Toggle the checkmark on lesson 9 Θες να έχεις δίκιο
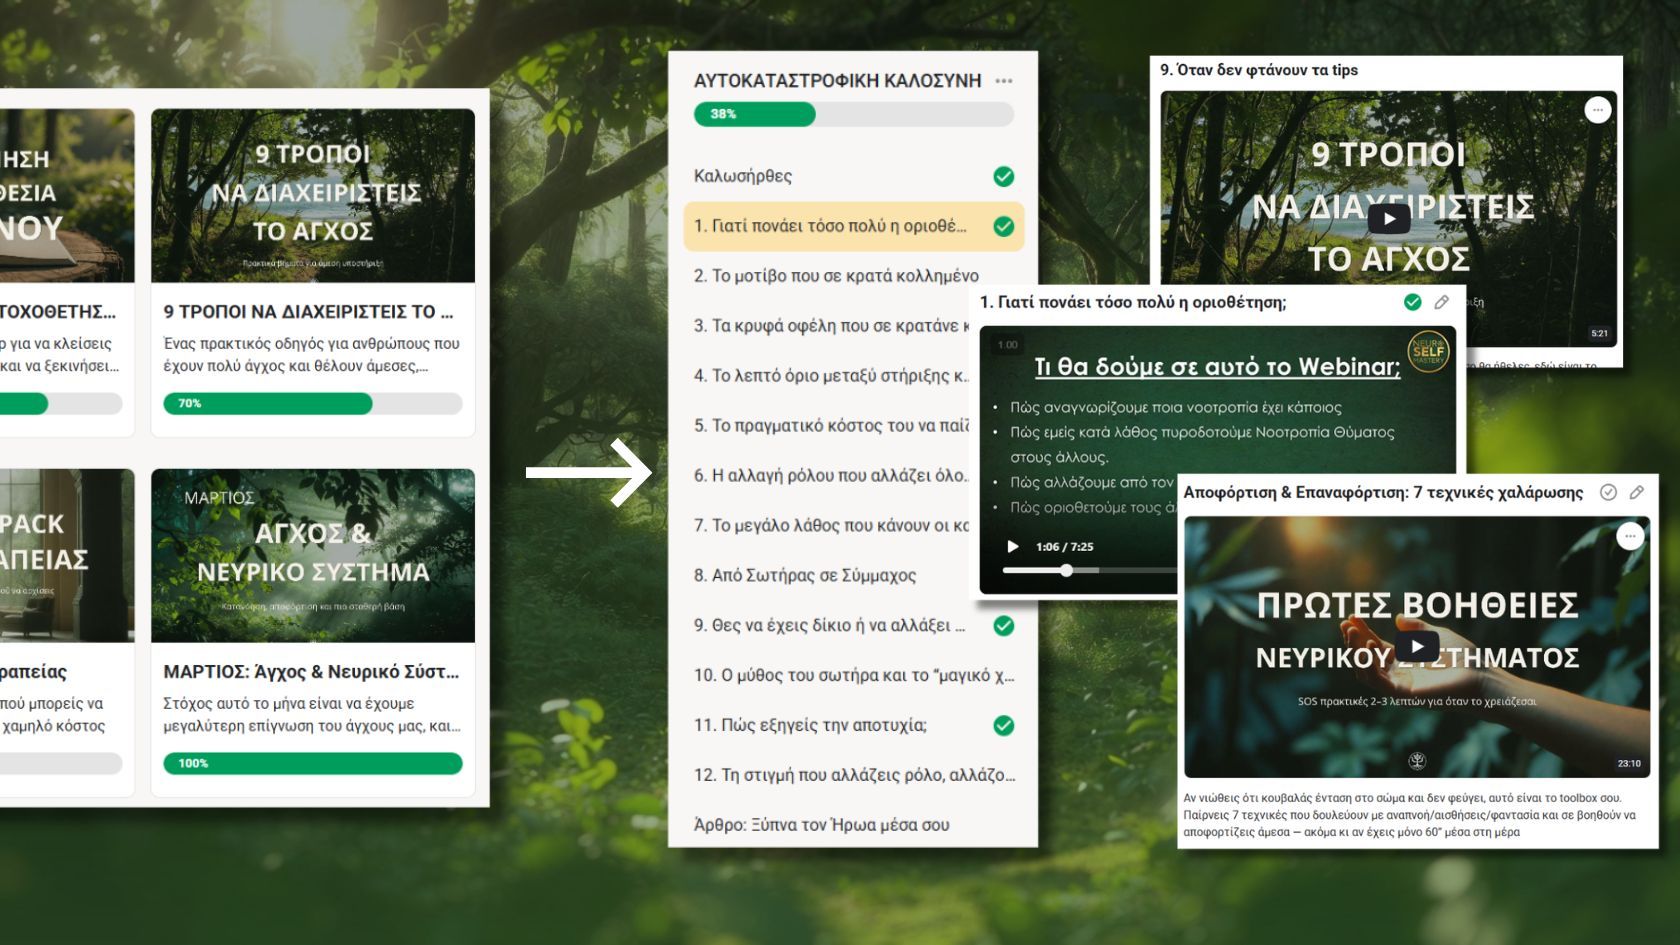1680x945 pixels. [x=1004, y=626]
